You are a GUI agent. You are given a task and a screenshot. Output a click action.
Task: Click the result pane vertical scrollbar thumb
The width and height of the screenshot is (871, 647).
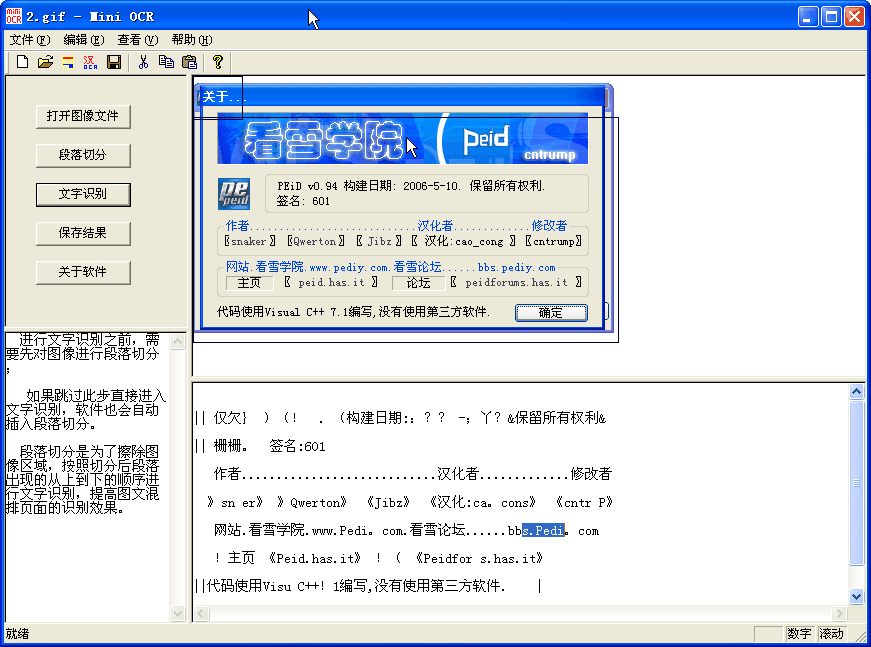click(856, 482)
